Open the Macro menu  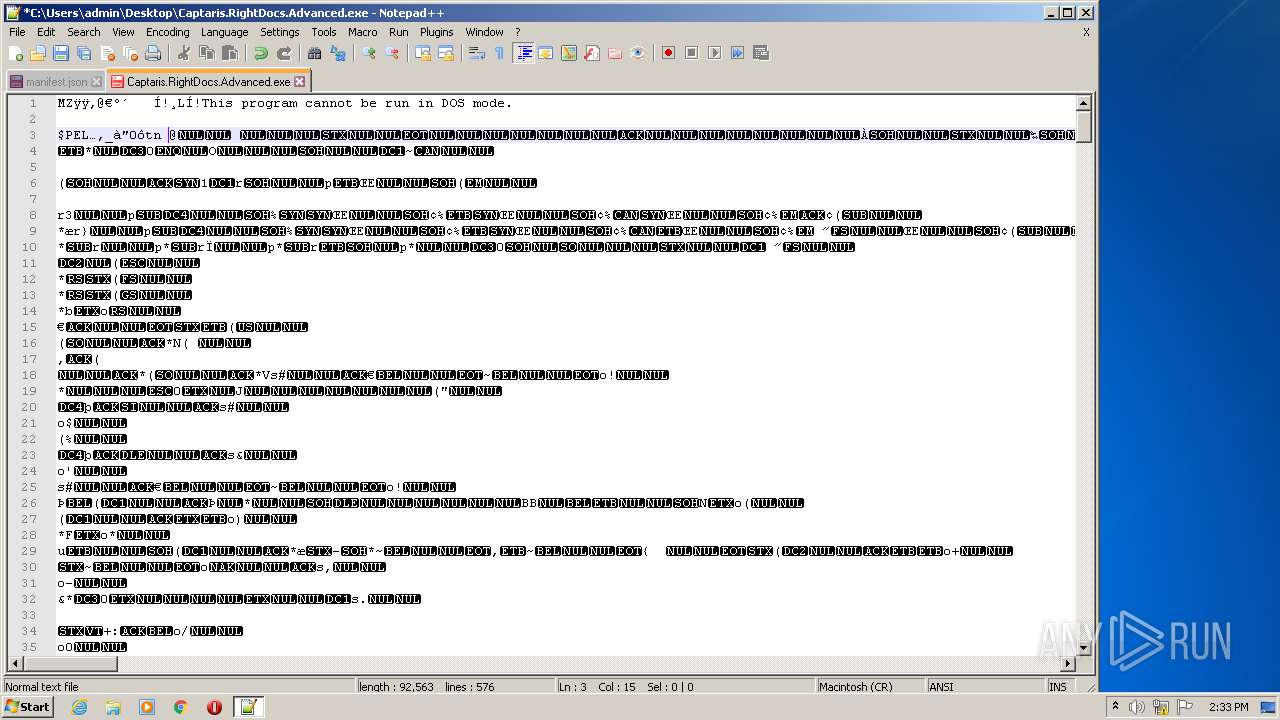[x=362, y=32]
